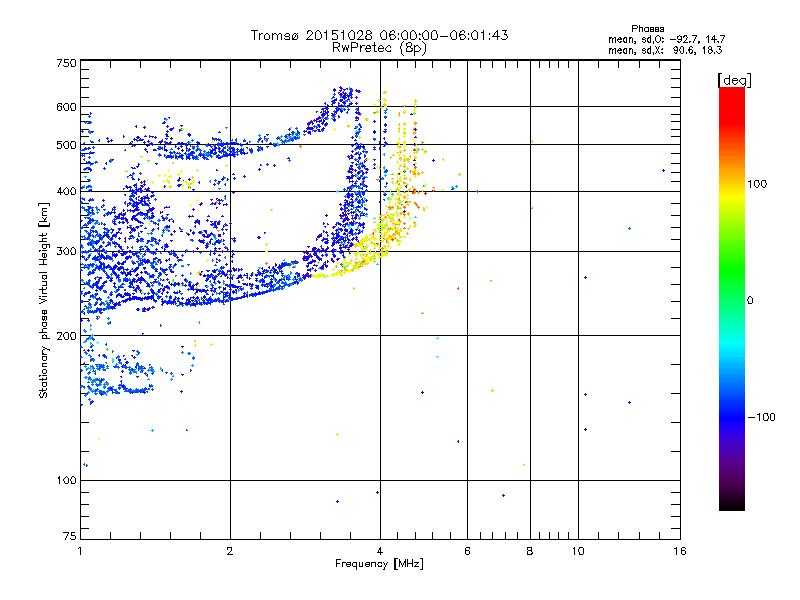The image size is (800, 600).
Task: Click the y-axis title 'Stationary phase Virtual Height [km]'
Action: pos(43,300)
